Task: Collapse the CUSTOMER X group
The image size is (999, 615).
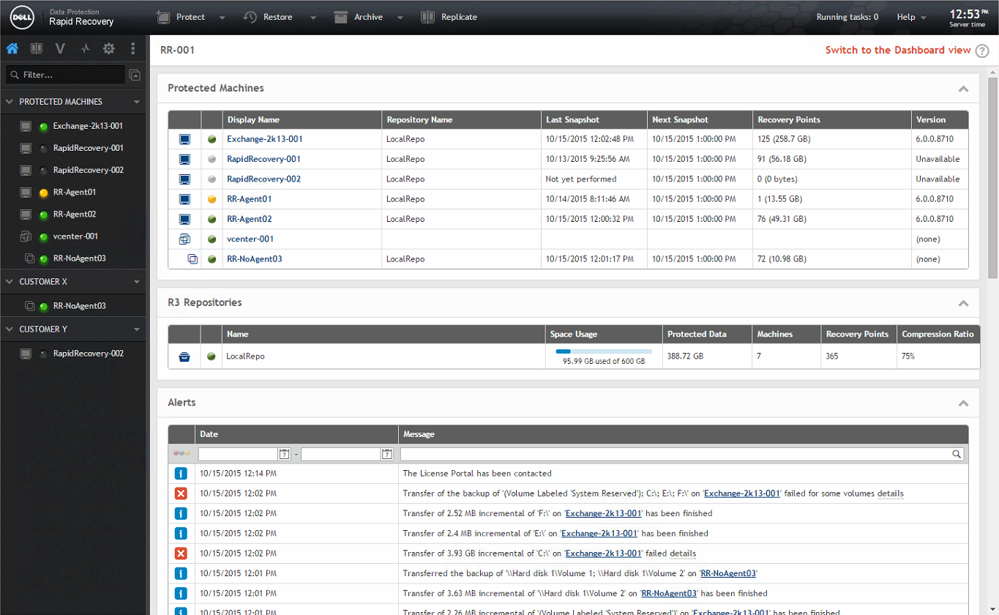Action: [x=10, y=281]
